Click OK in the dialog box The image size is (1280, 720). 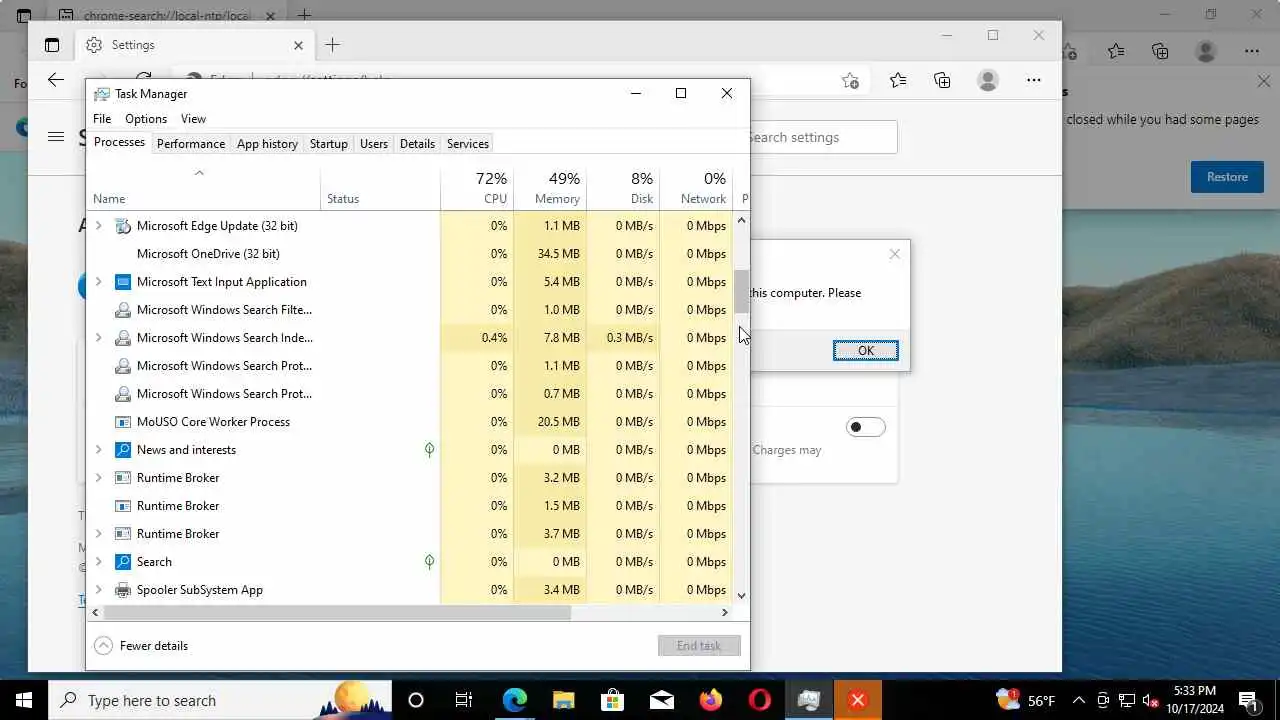[866, 350]
